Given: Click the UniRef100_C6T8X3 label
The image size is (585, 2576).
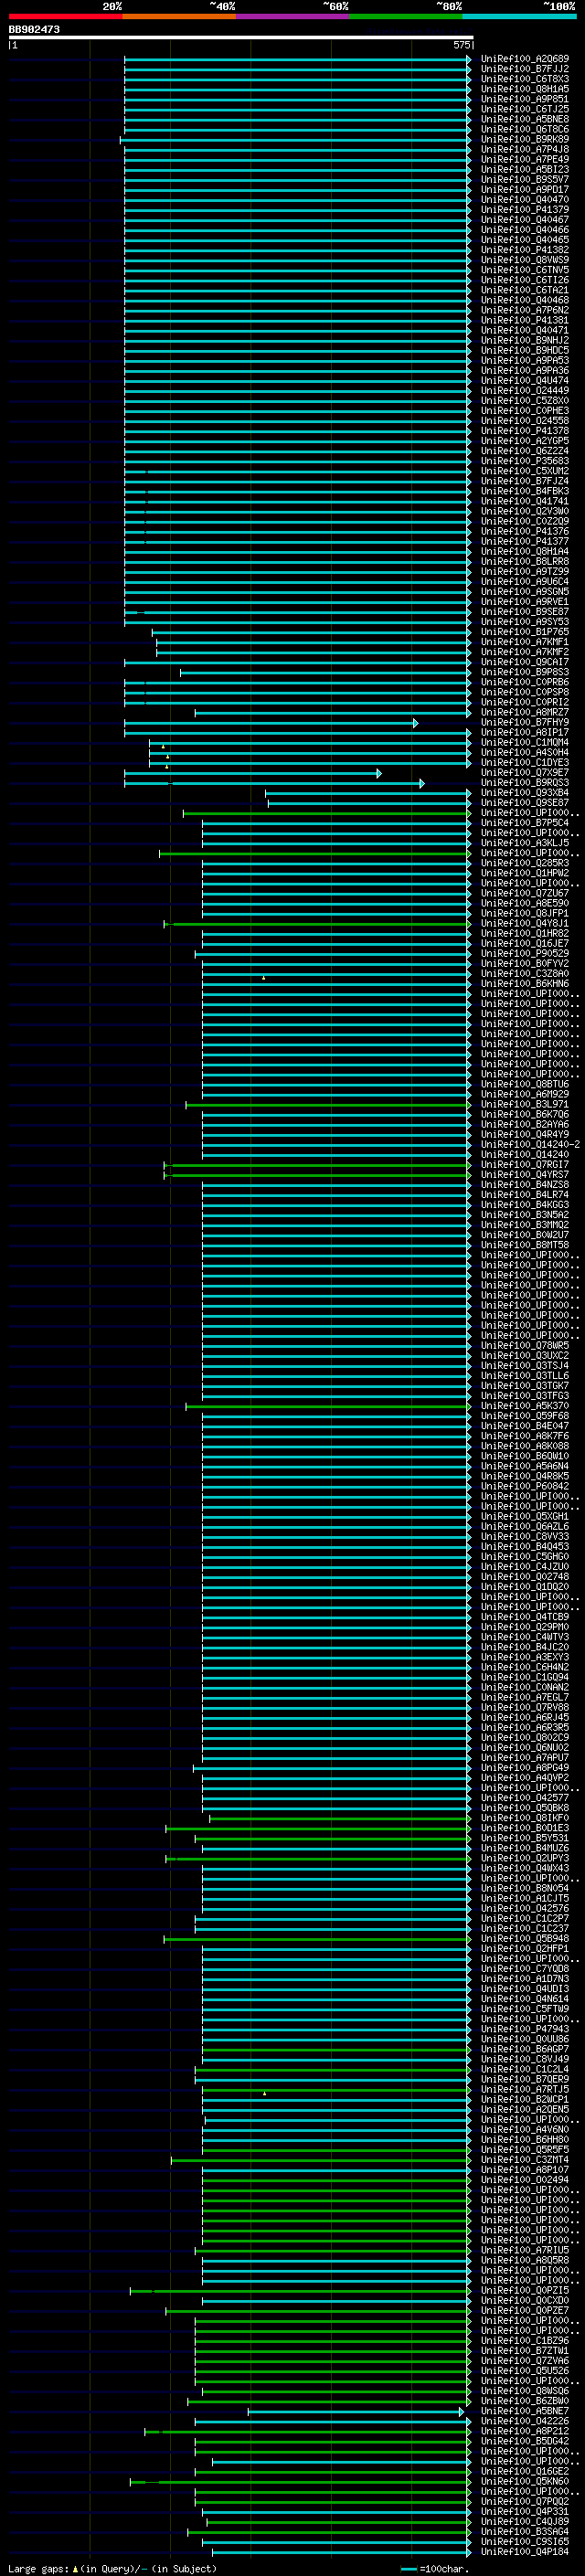Looking at the screenshot, I should click(x=525, y=79).
